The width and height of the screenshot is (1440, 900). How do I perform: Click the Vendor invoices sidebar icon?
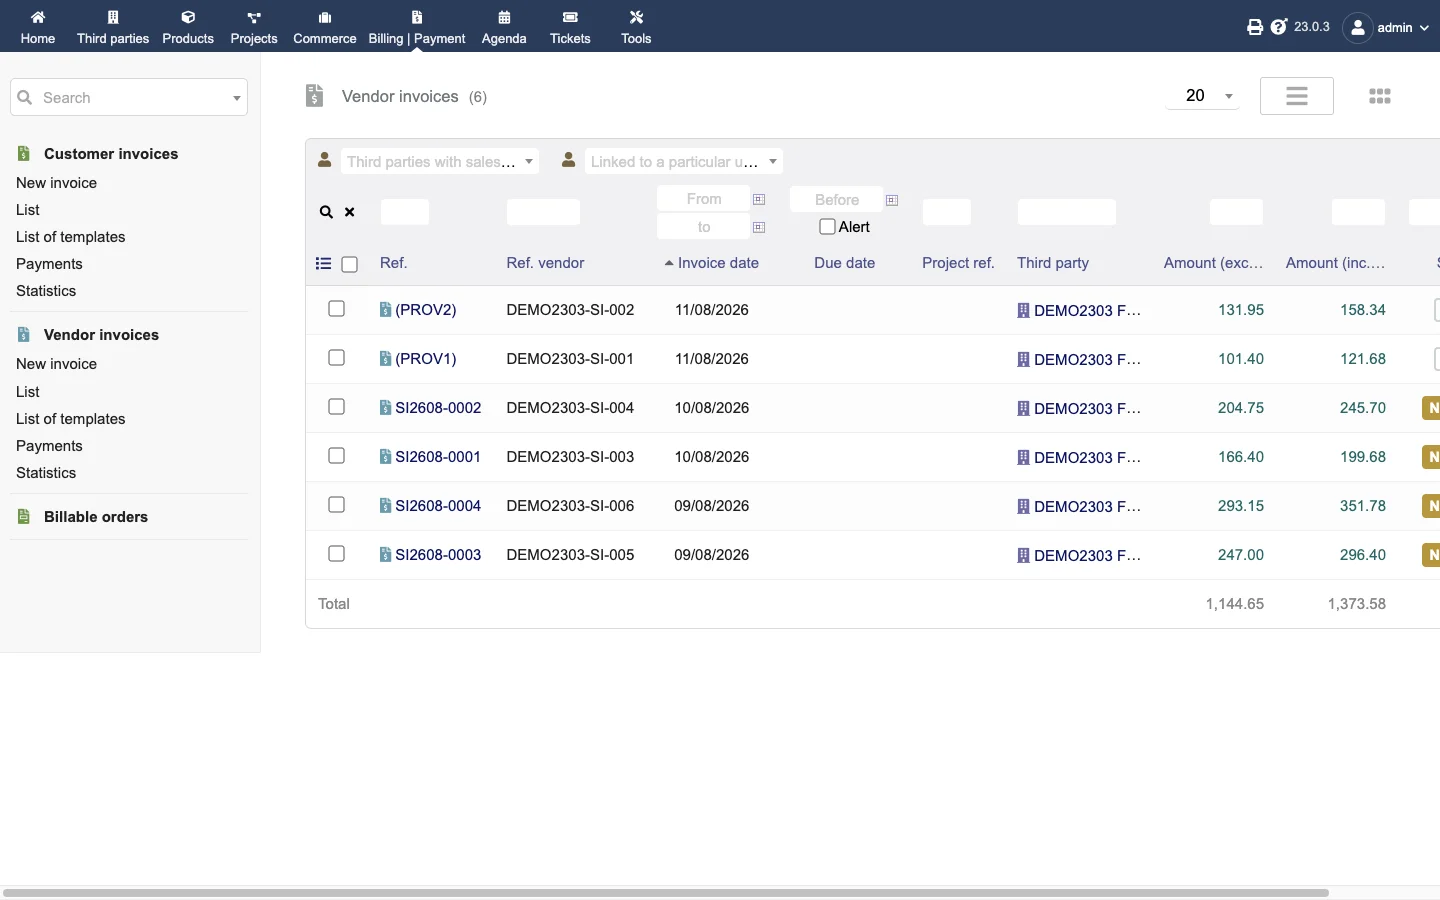(24, 335)
